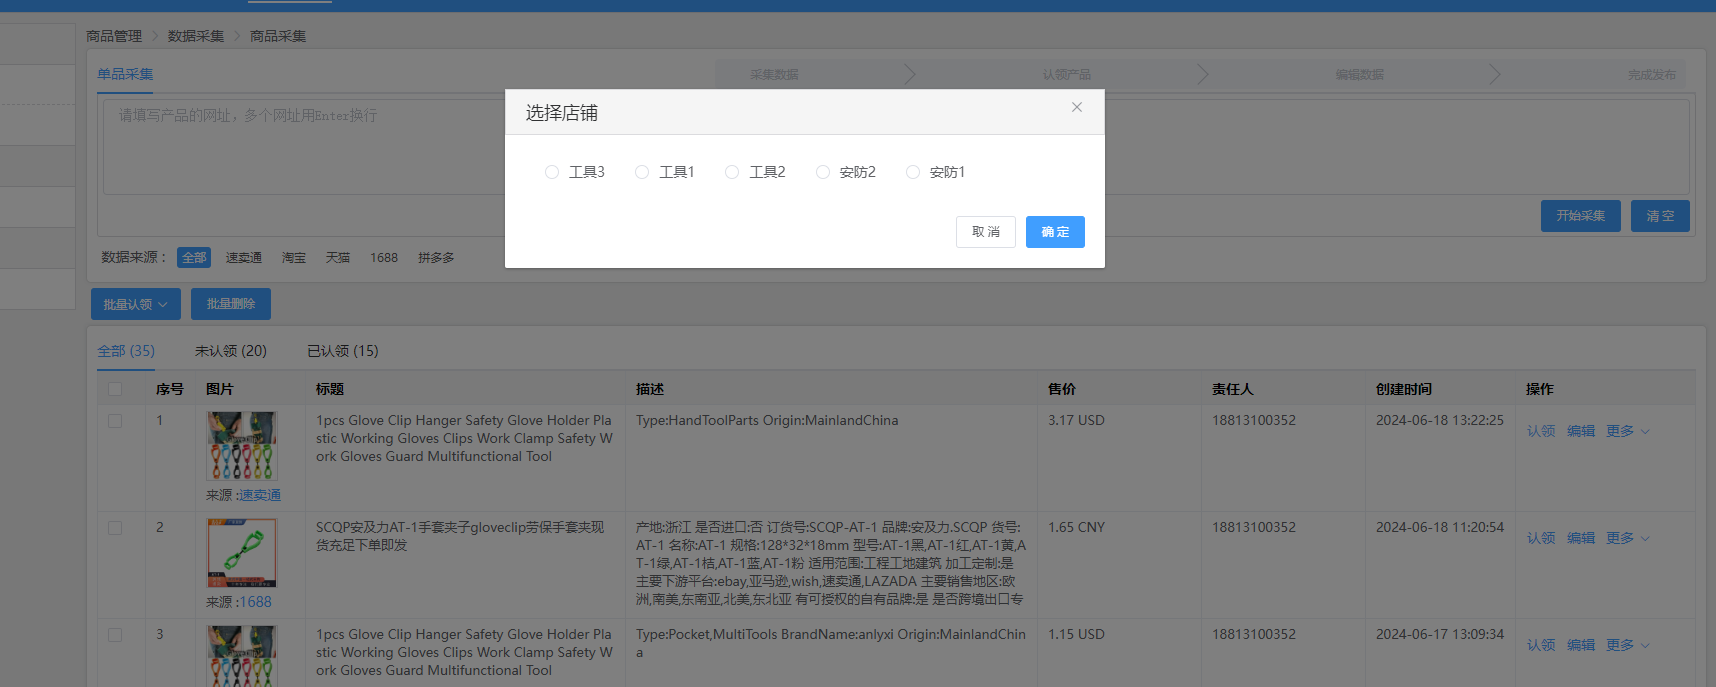Filter data source by 速卖通
1716x687 pixels.
(244, 258)
